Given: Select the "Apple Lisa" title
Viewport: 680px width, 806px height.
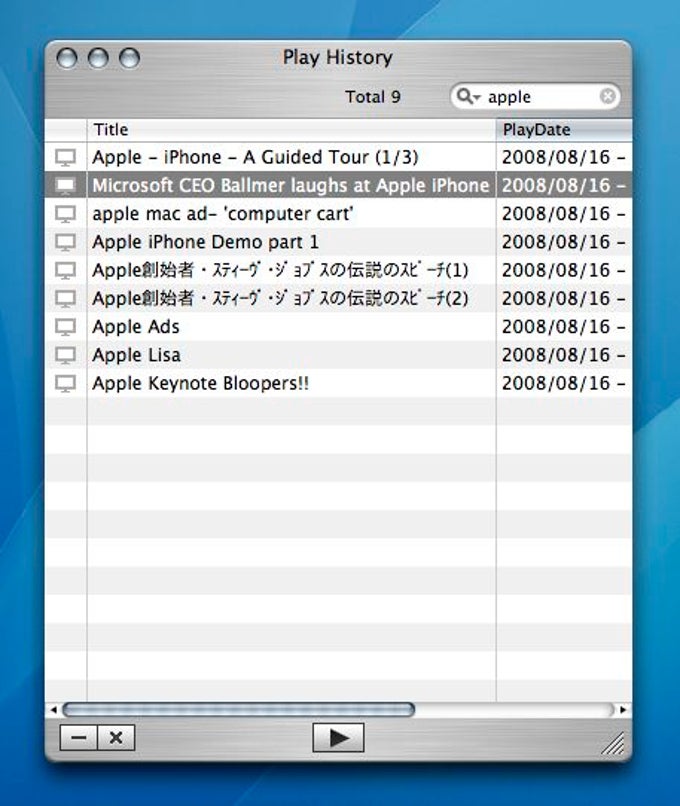Looking at the screenshot, I should pos(136,355).
